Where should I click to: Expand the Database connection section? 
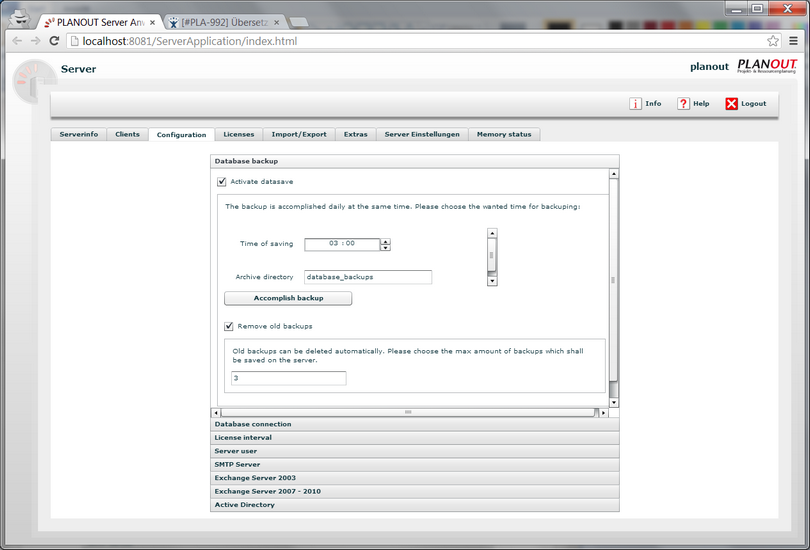415,424
